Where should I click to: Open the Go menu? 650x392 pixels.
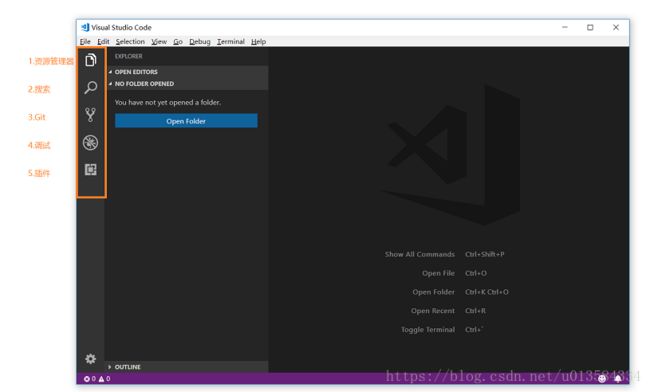[x=178, y=41]
